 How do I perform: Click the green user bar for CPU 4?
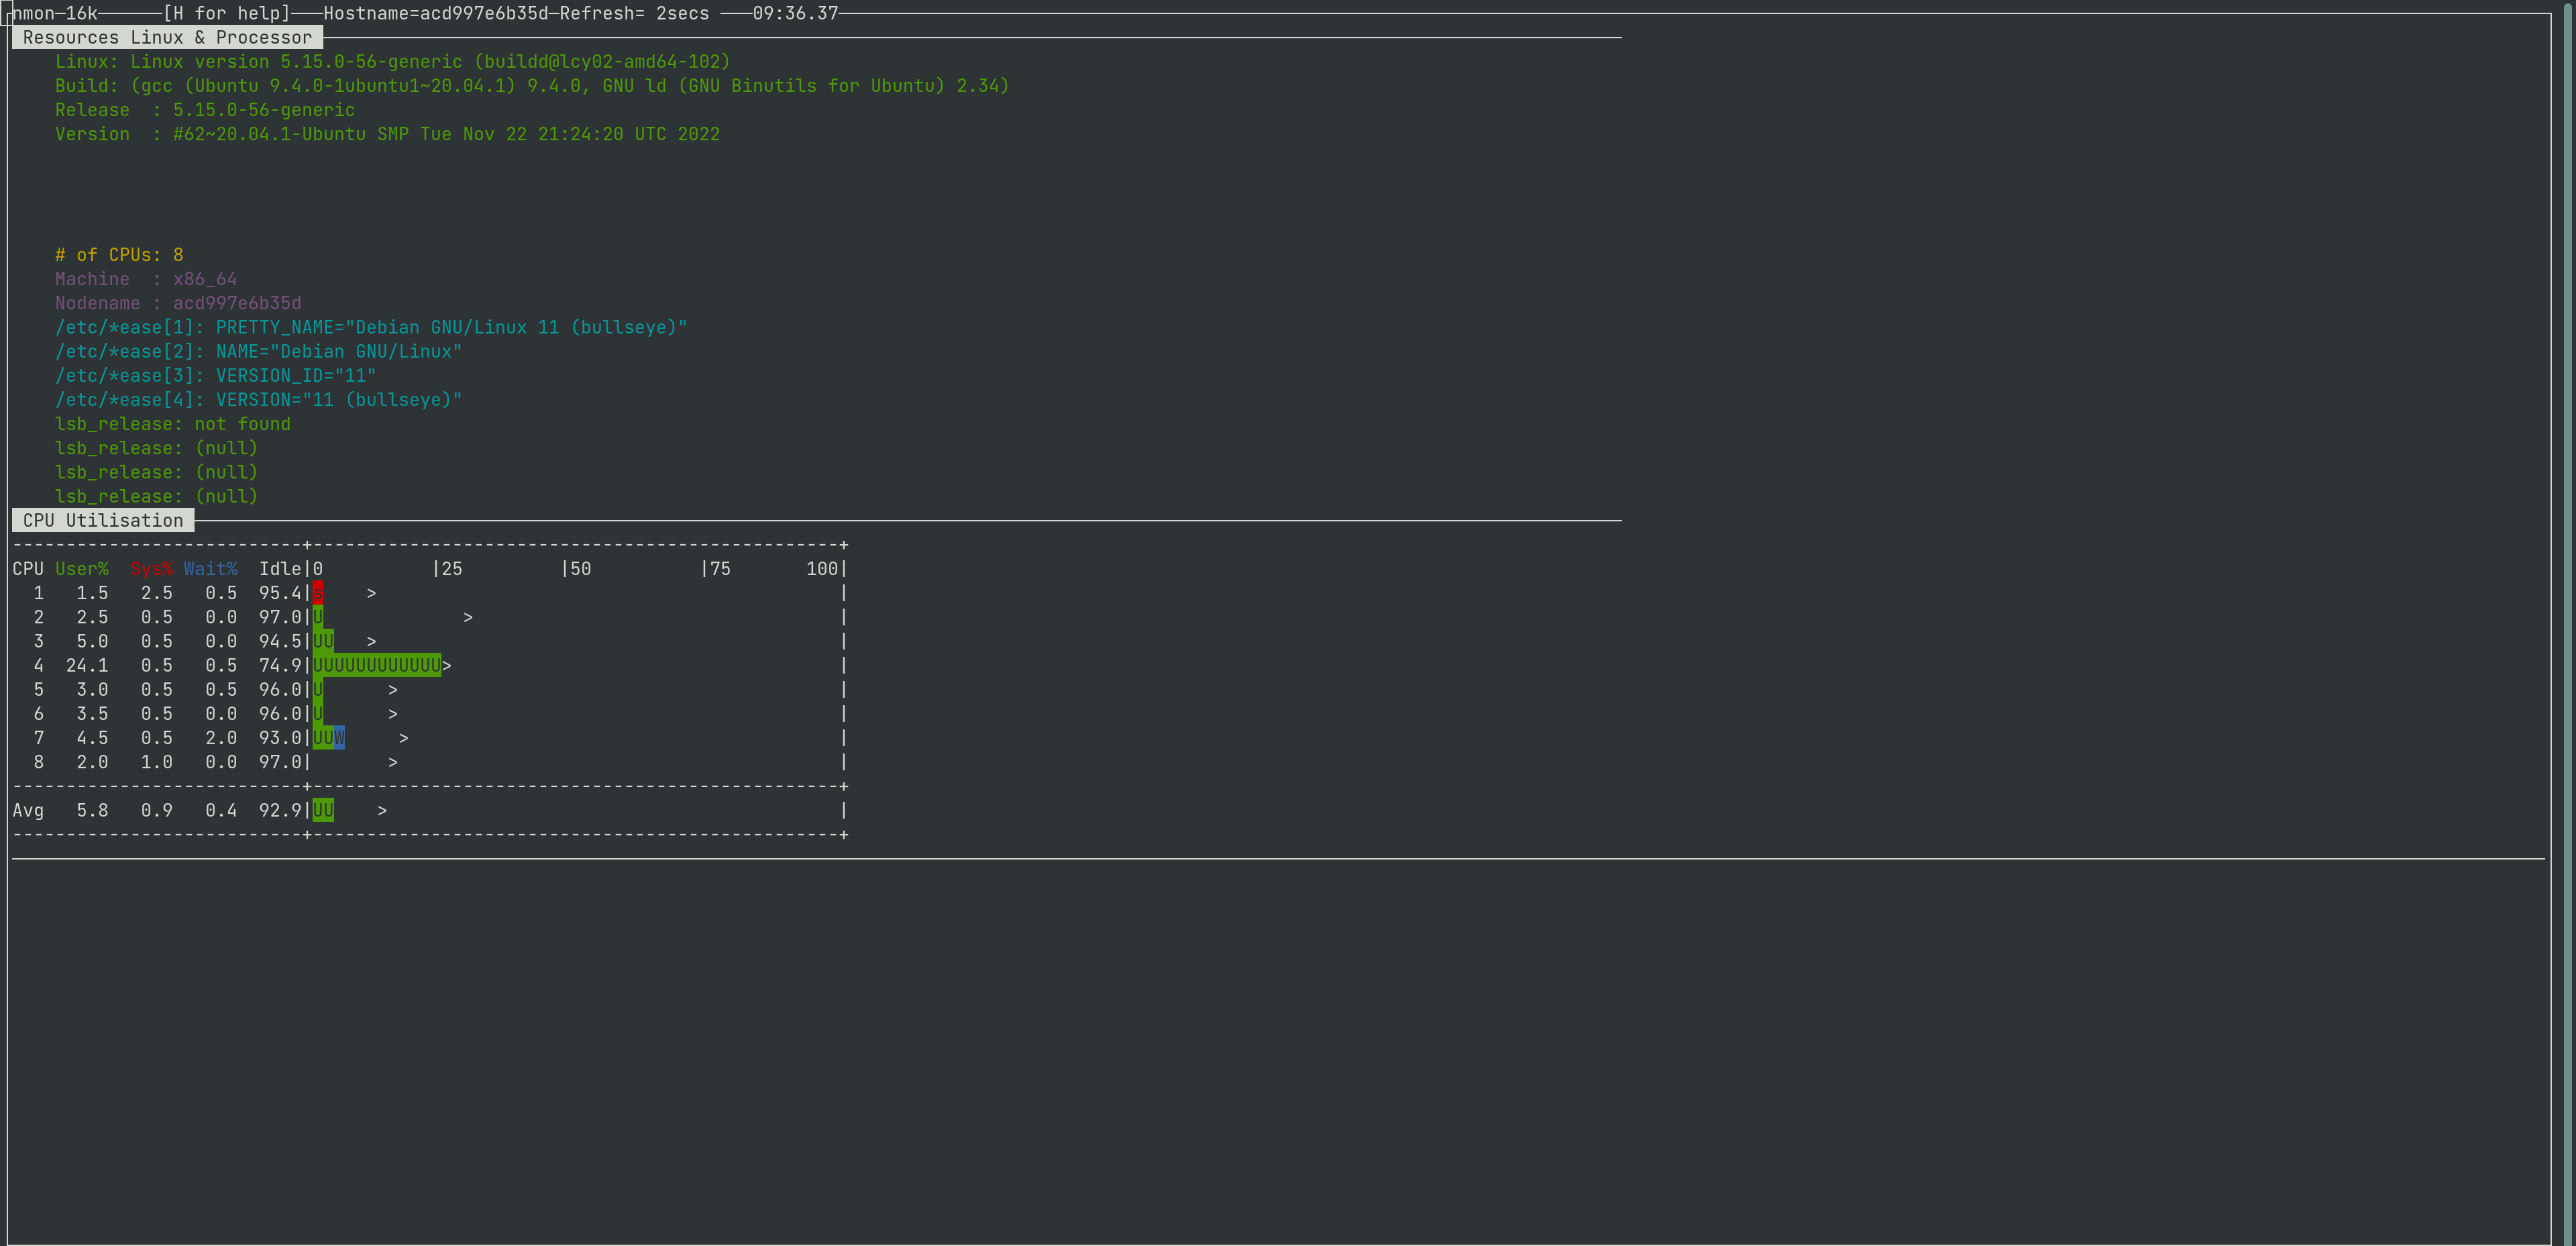[377, 666]
